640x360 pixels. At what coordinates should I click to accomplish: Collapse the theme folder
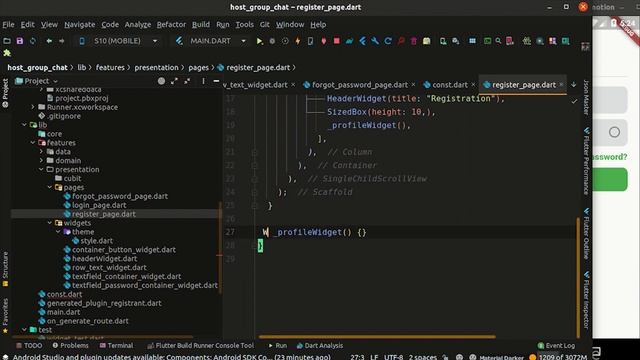[58, 232]
